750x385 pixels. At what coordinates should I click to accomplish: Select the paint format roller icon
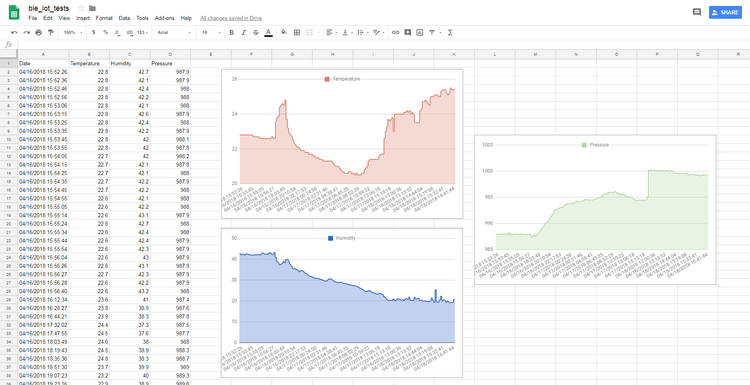[51, 33]
